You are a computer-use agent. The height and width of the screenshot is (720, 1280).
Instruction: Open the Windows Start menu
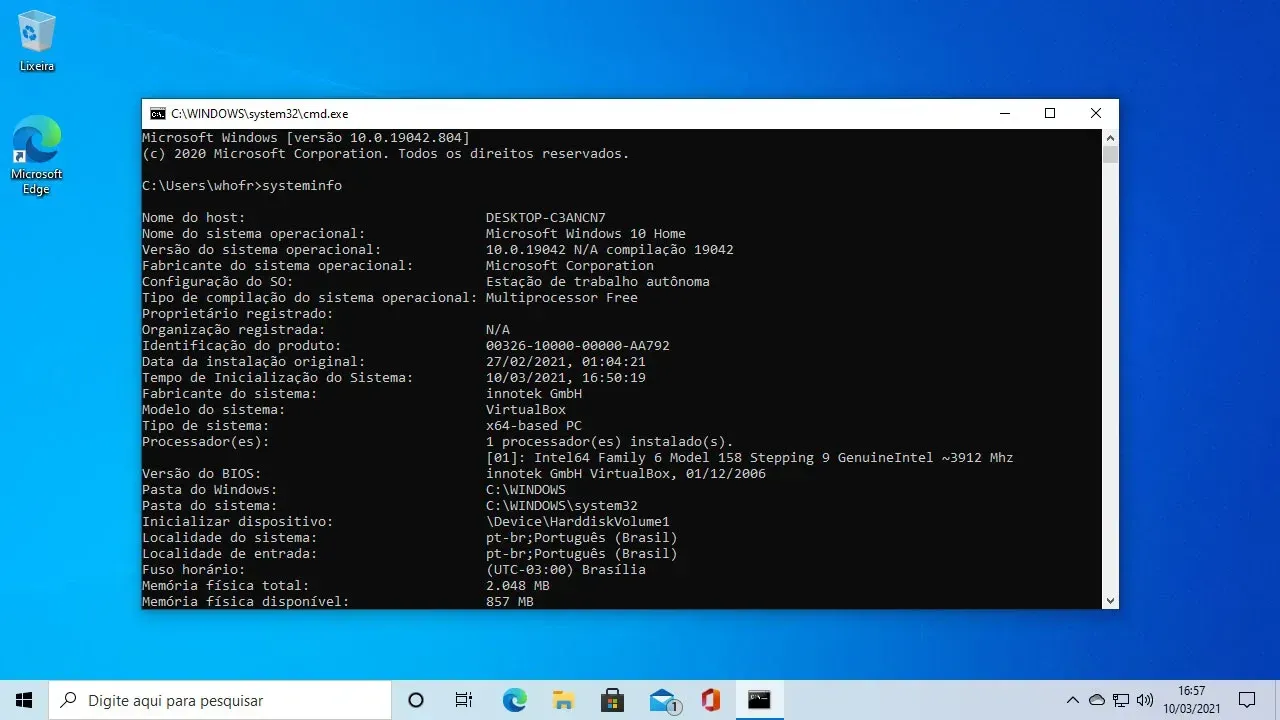pos(24,700)
